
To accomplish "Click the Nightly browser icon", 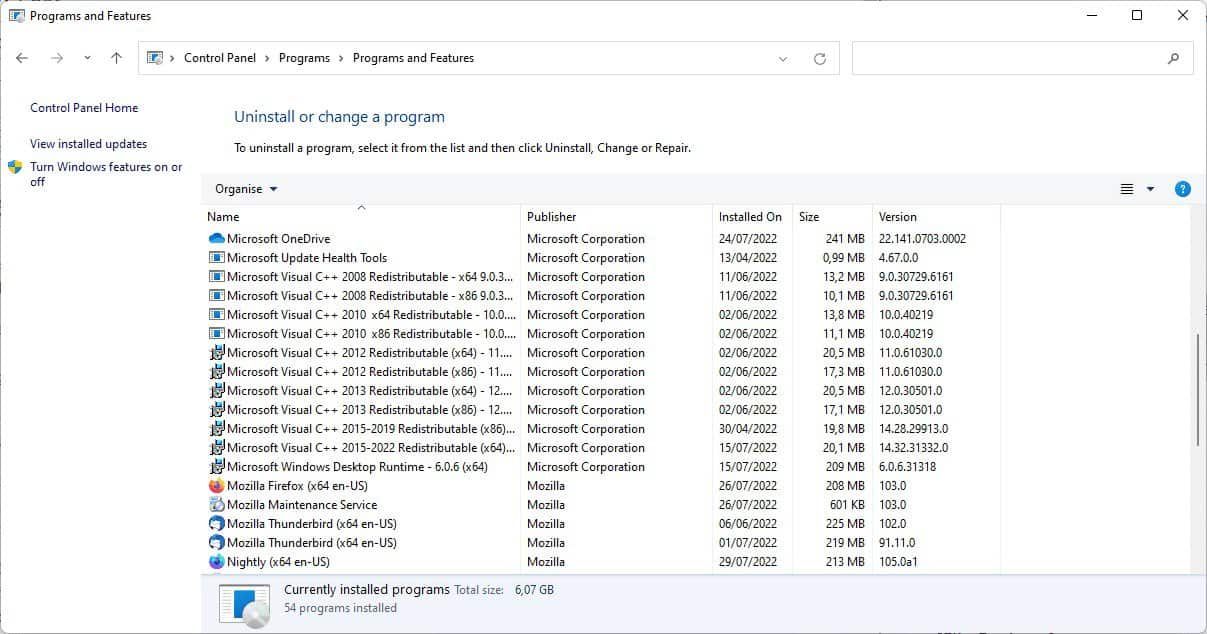I will 217,562.
